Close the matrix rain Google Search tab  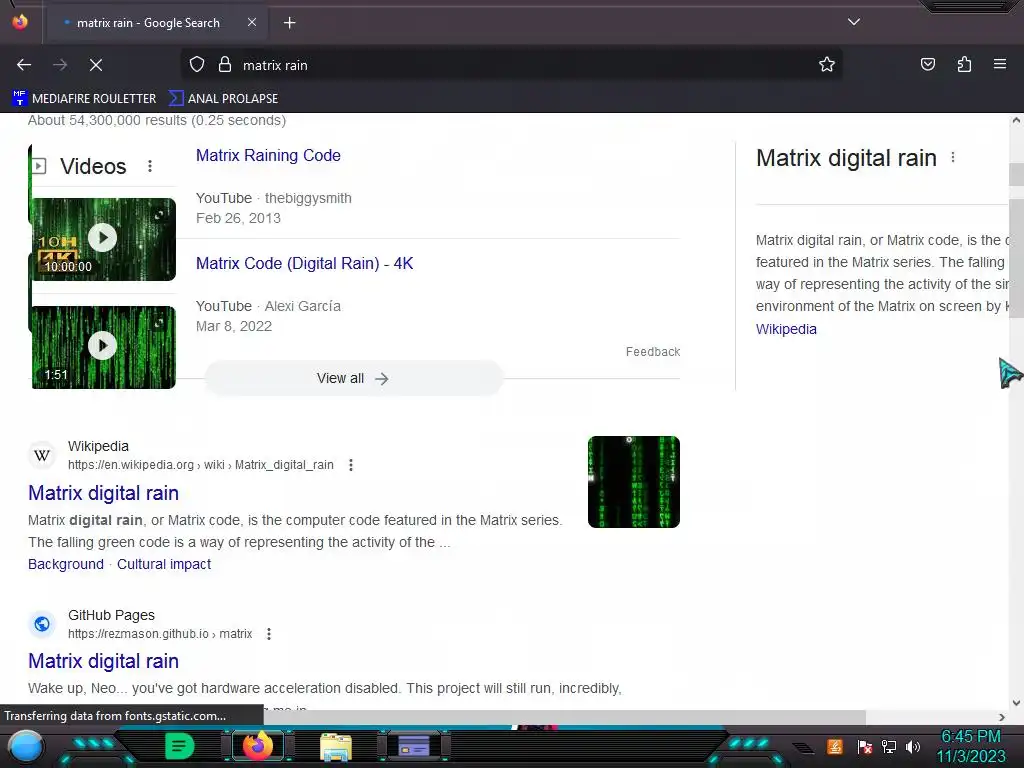(251, 22)
